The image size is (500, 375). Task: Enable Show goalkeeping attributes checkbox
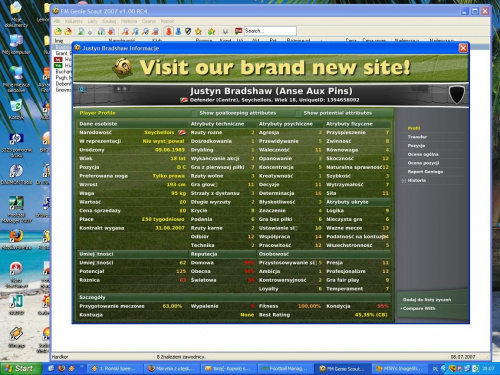pos(194,113)
